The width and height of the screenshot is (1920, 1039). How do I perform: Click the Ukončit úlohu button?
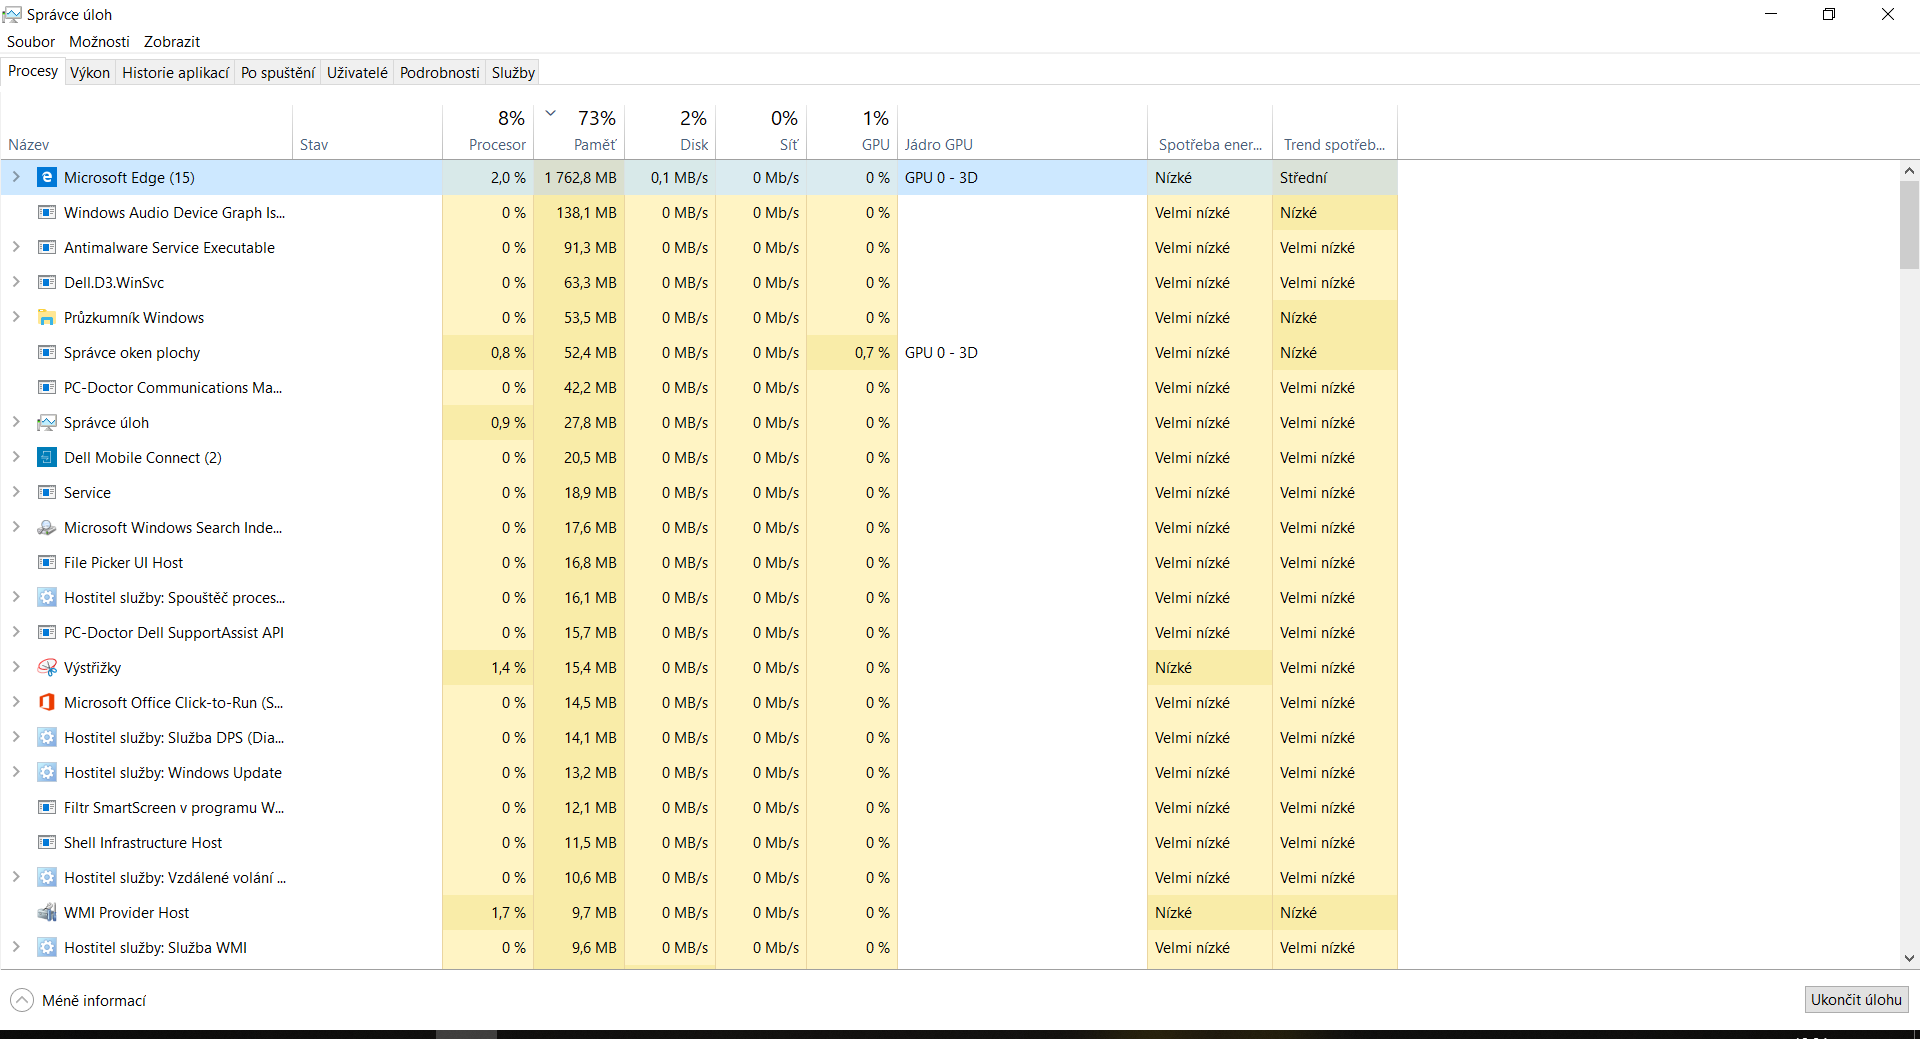coord(1856,1000)
